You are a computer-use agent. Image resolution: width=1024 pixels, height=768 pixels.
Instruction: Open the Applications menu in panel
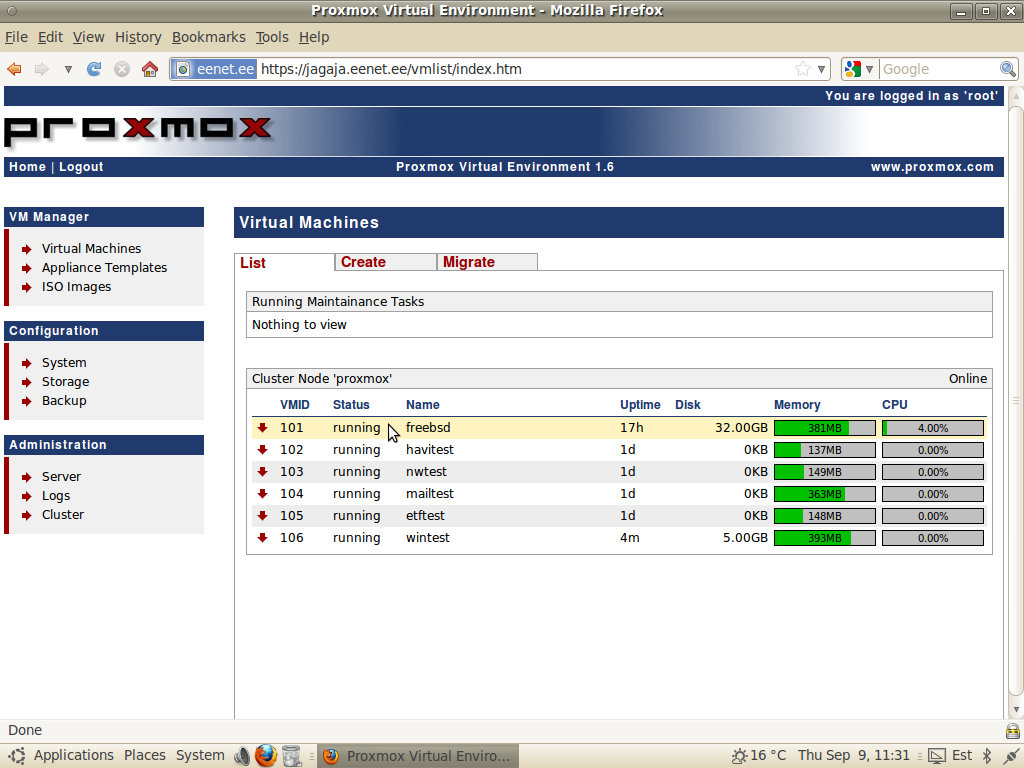[x=73, y=756]
